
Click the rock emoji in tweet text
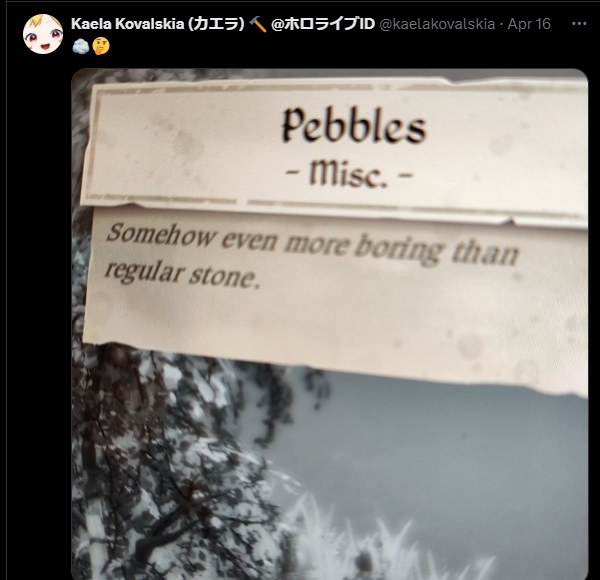point(80,46)
